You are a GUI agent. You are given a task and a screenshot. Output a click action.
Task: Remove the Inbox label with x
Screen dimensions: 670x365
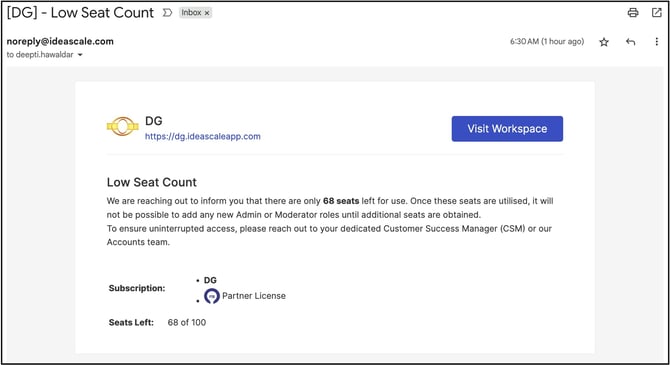(x=207, y=13)
